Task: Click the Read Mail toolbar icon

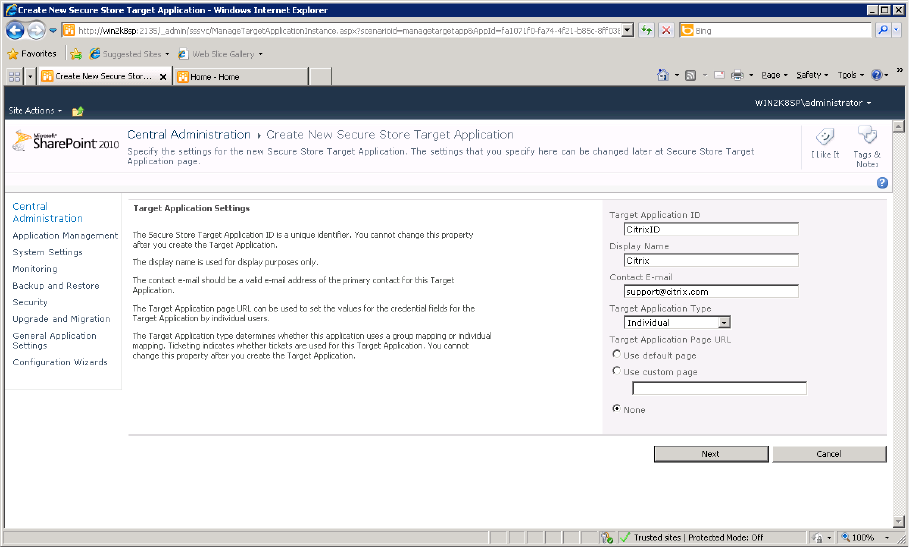Action: pyautogui.click(x=719, y=75)
